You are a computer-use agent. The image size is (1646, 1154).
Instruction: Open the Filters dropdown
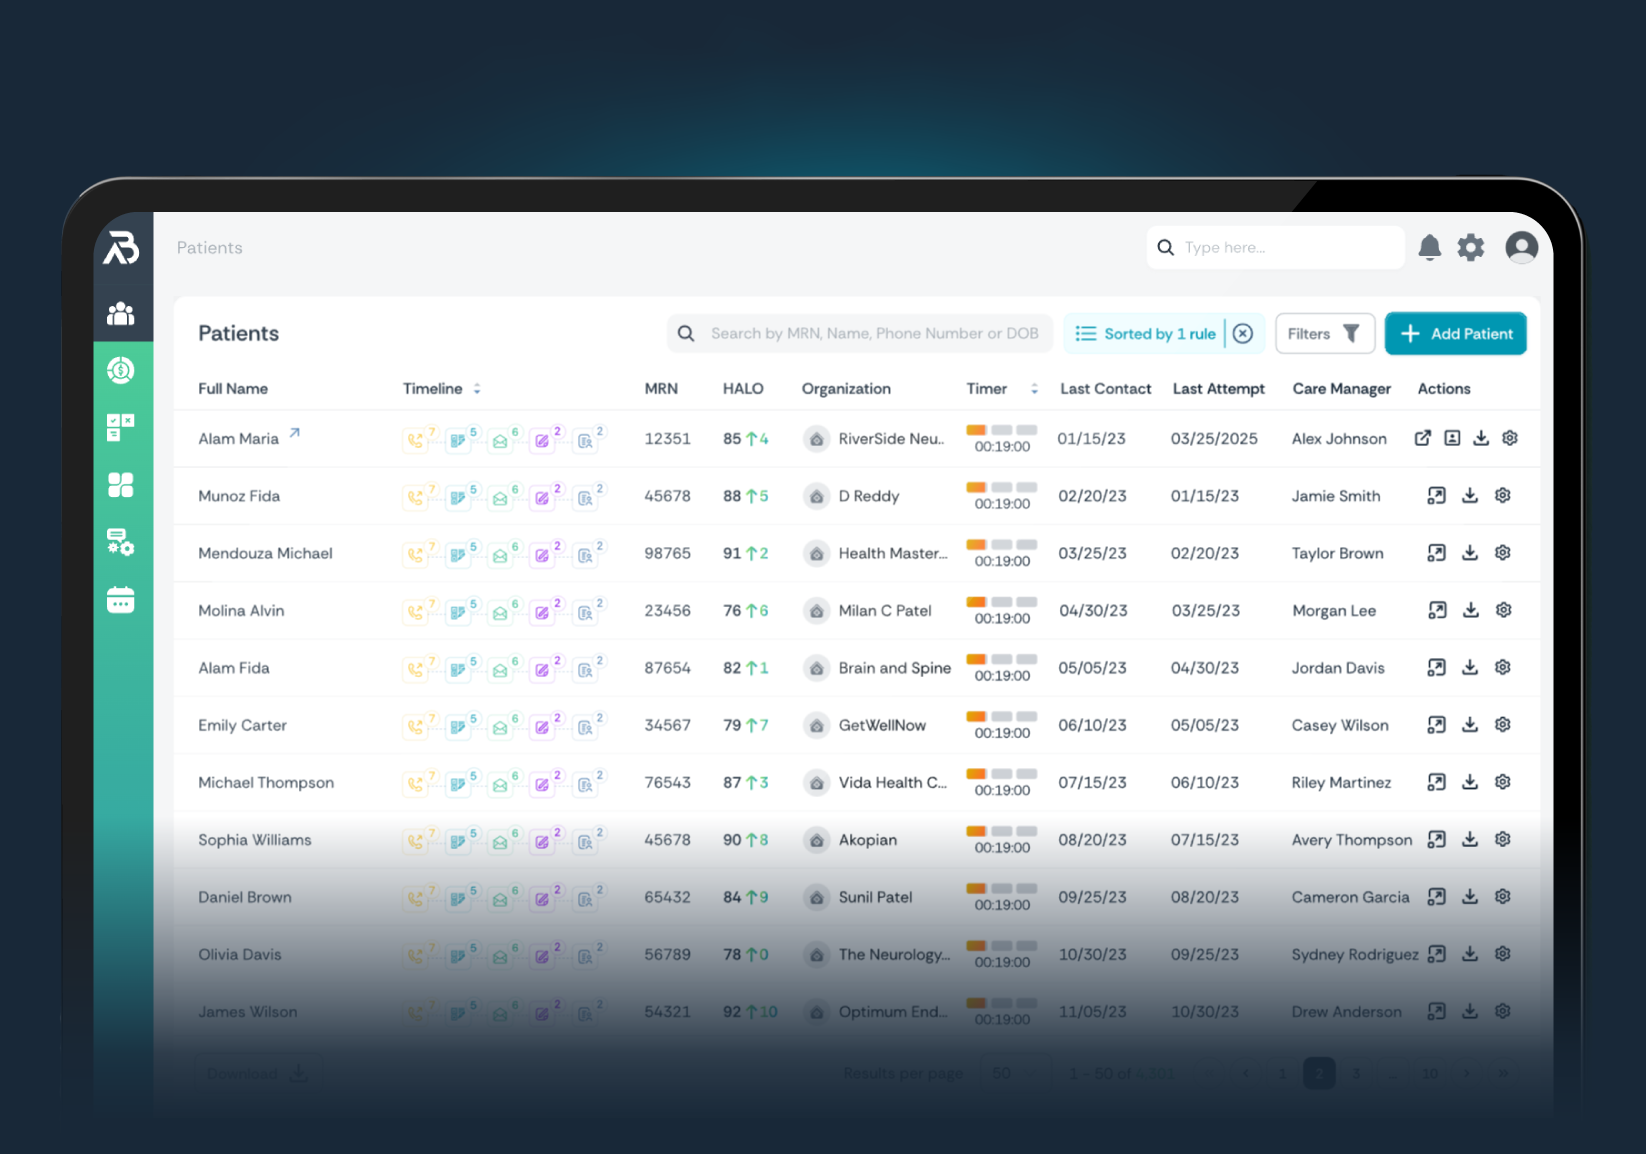click(x=1324, y=333)
